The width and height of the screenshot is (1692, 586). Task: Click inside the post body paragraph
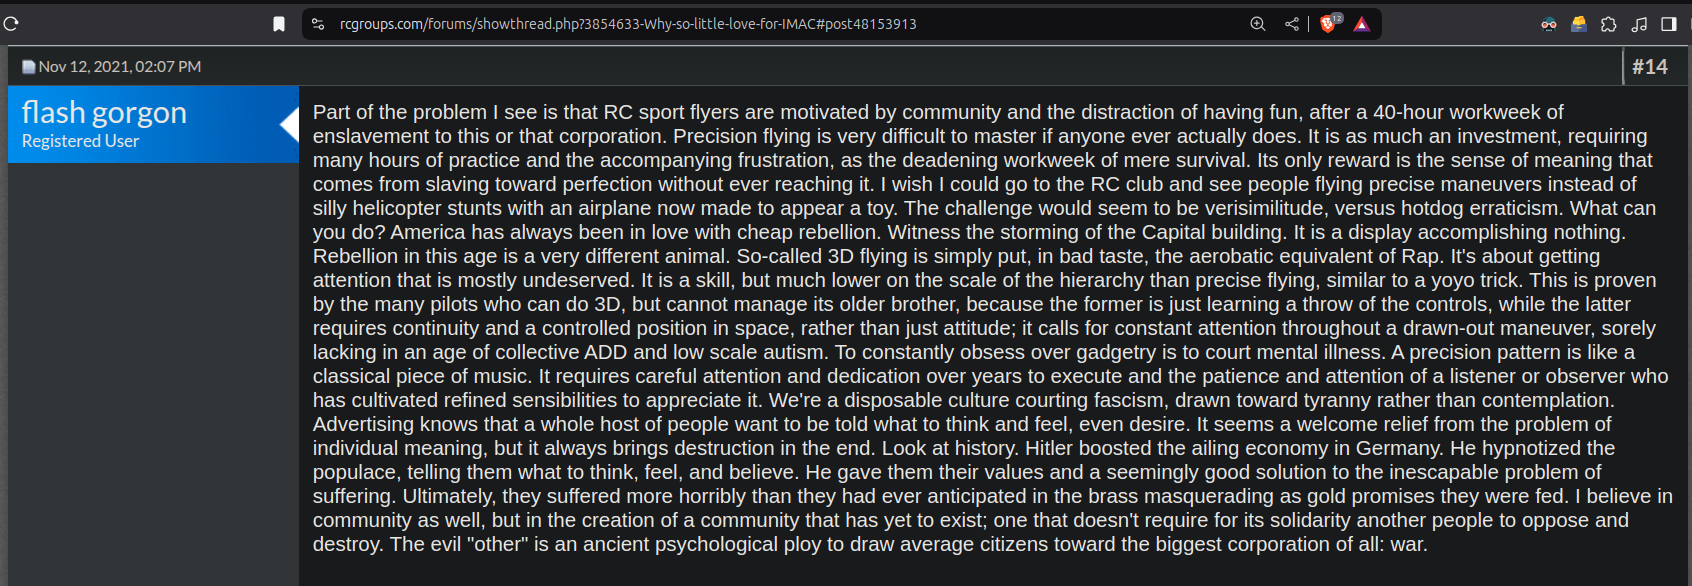pos(992,328)
